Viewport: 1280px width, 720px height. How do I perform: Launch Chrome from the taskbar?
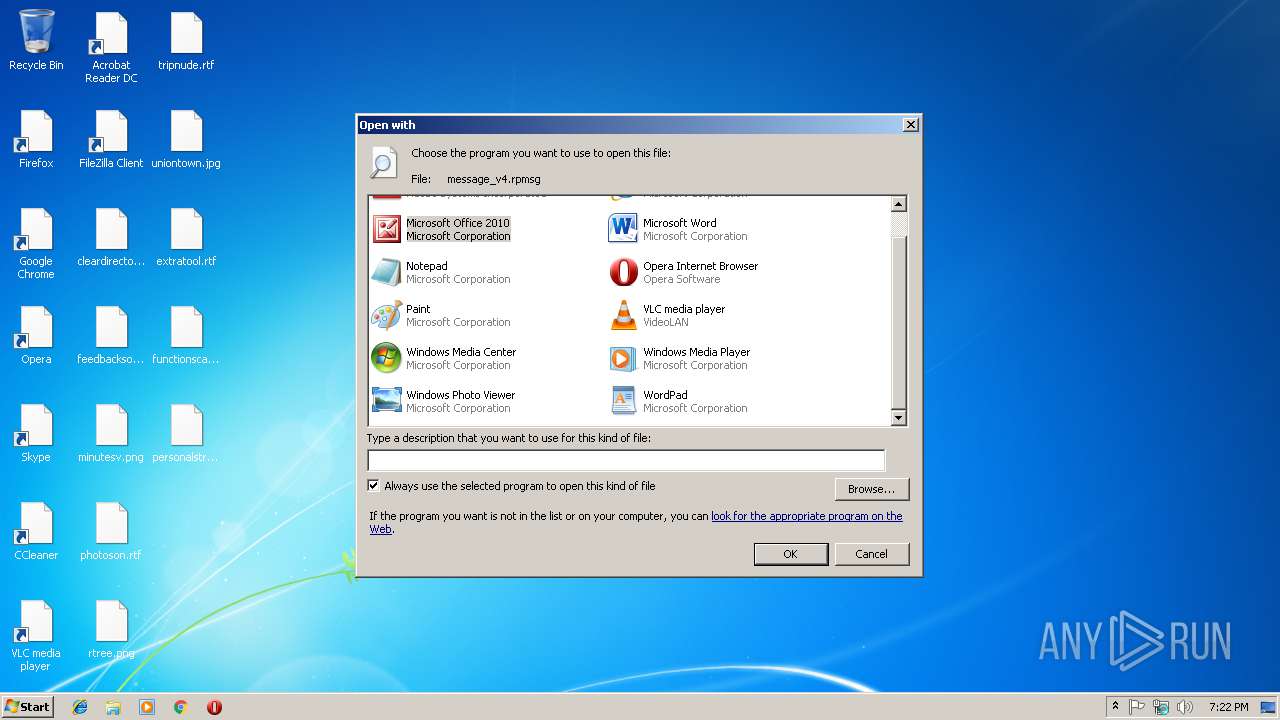[x=181, y=707]
